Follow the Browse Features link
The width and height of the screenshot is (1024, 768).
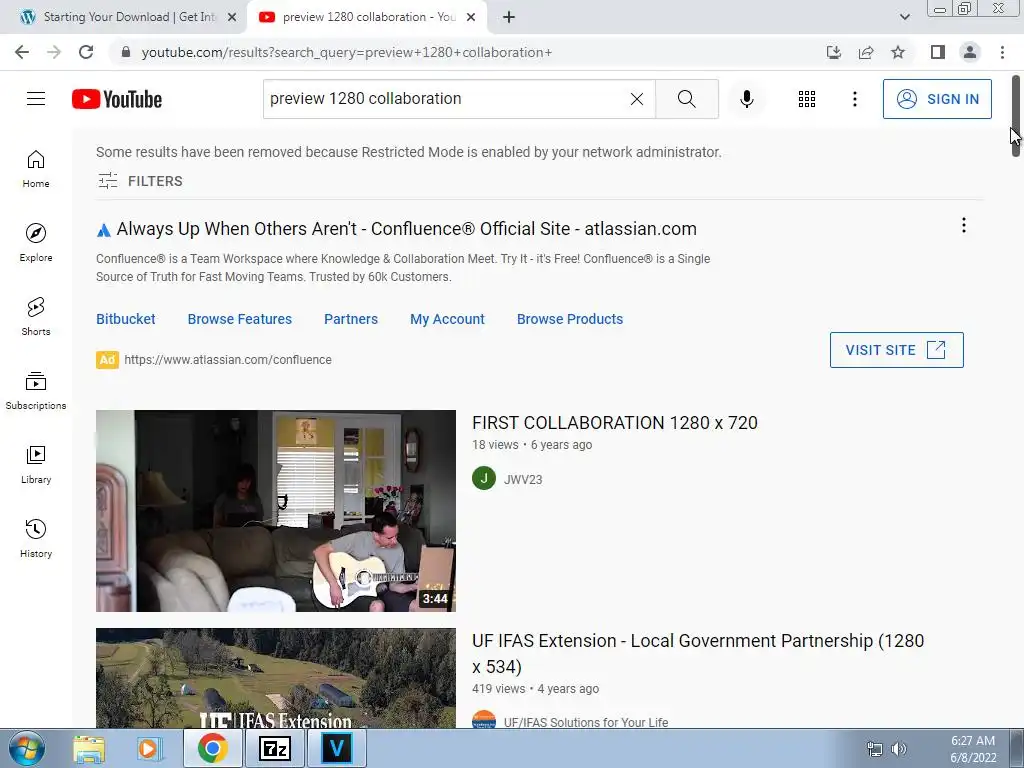point(240,319)
